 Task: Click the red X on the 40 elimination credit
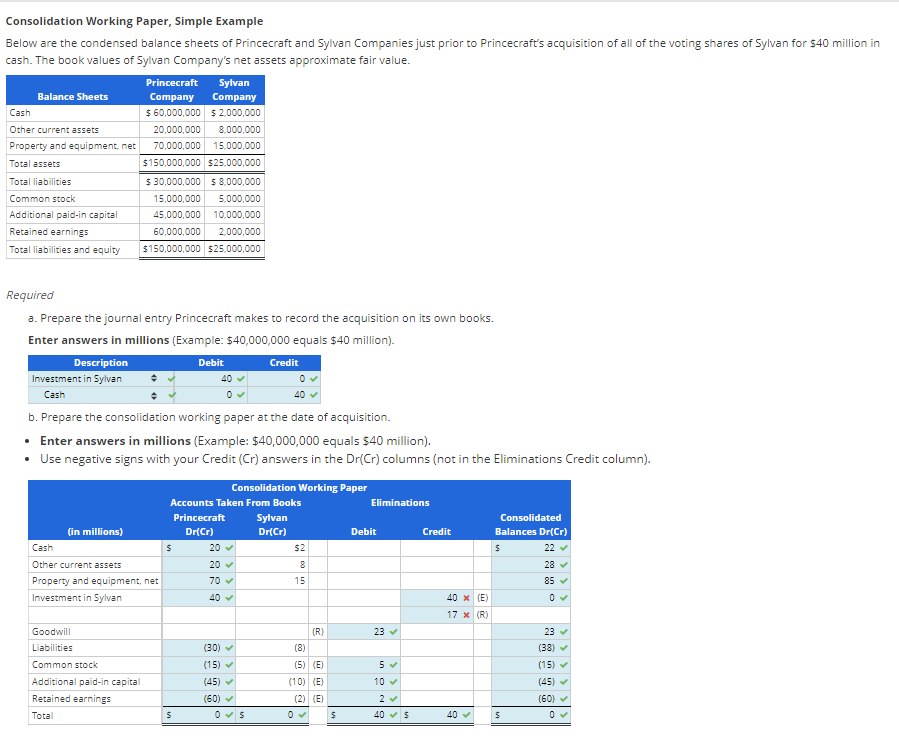tap(465, 598)
